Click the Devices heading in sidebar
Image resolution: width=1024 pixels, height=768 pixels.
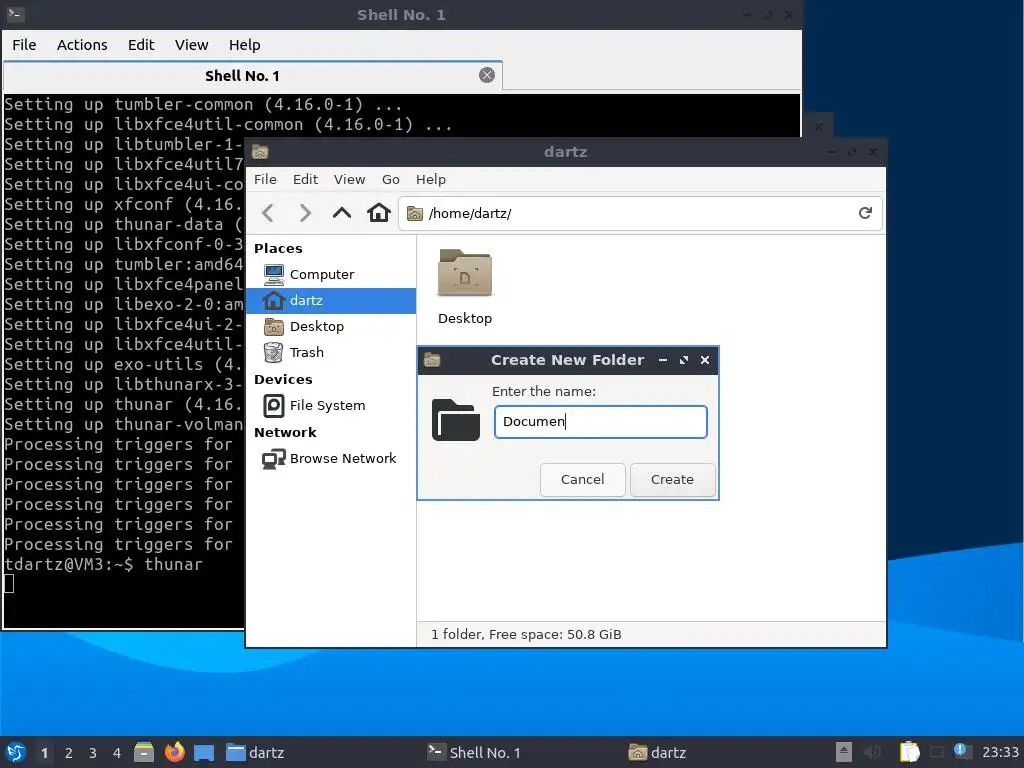[x=283, y=379]
